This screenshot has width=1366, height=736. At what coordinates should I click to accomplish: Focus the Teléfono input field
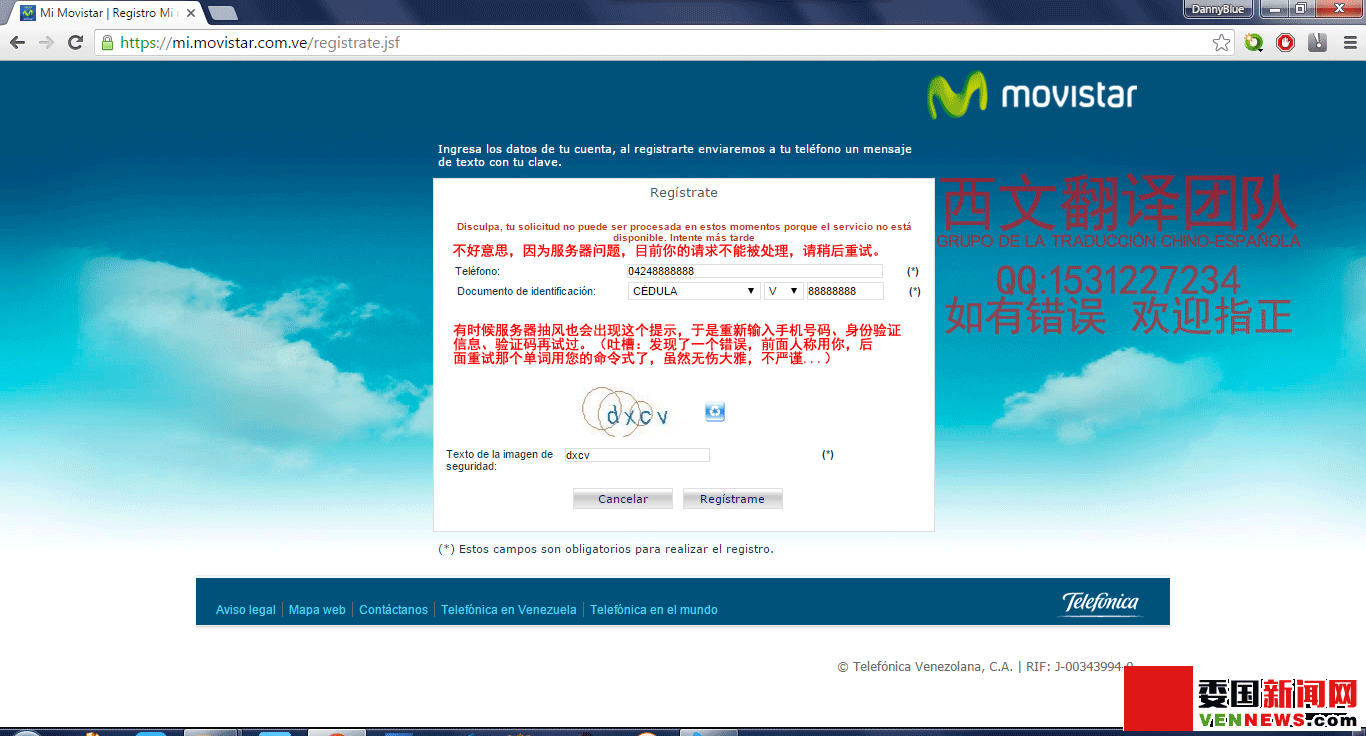tap(755, 271)
